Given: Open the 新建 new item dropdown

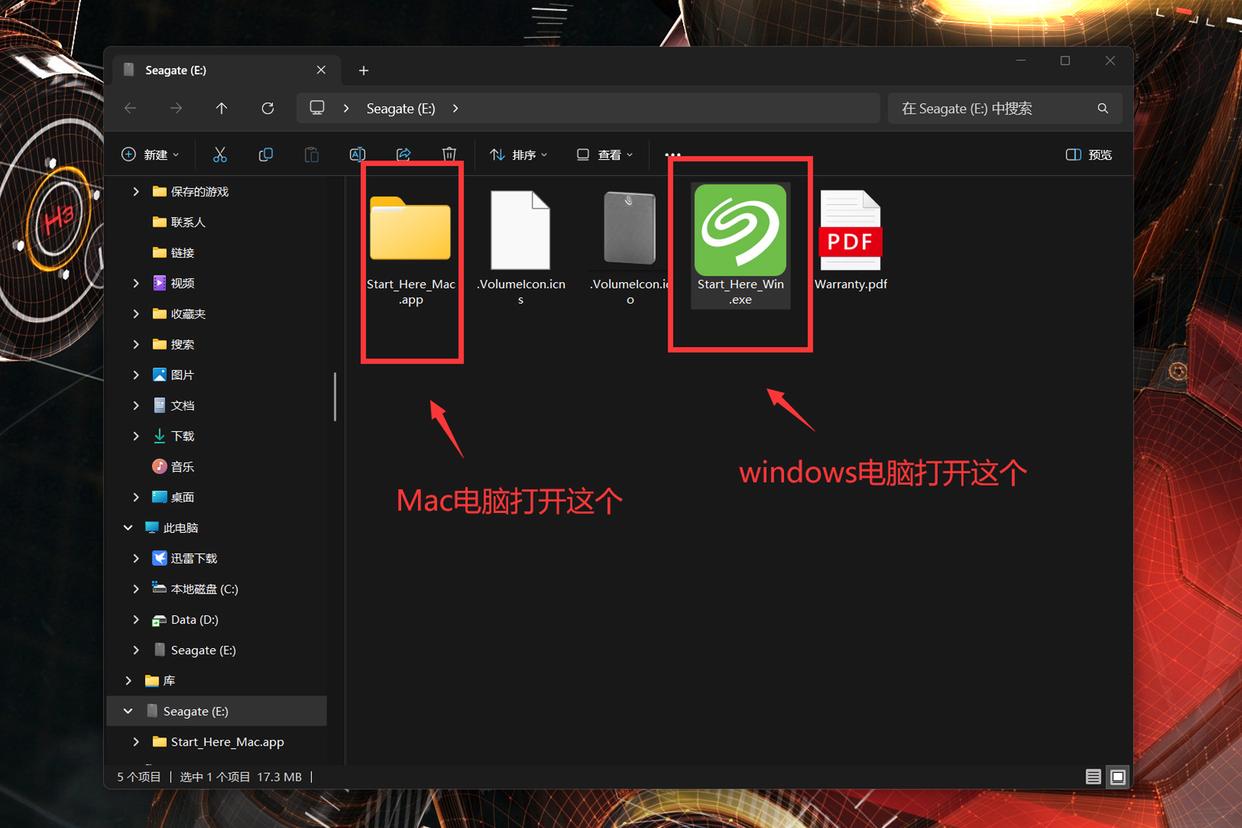Looking at the screenshot, I should point(150,155).
